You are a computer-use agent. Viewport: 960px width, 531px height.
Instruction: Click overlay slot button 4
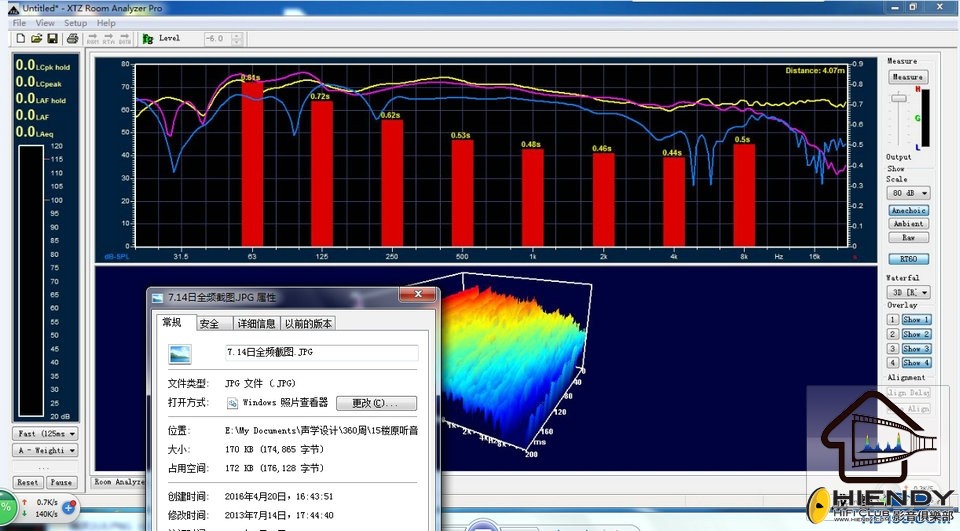tap(893, 363)
